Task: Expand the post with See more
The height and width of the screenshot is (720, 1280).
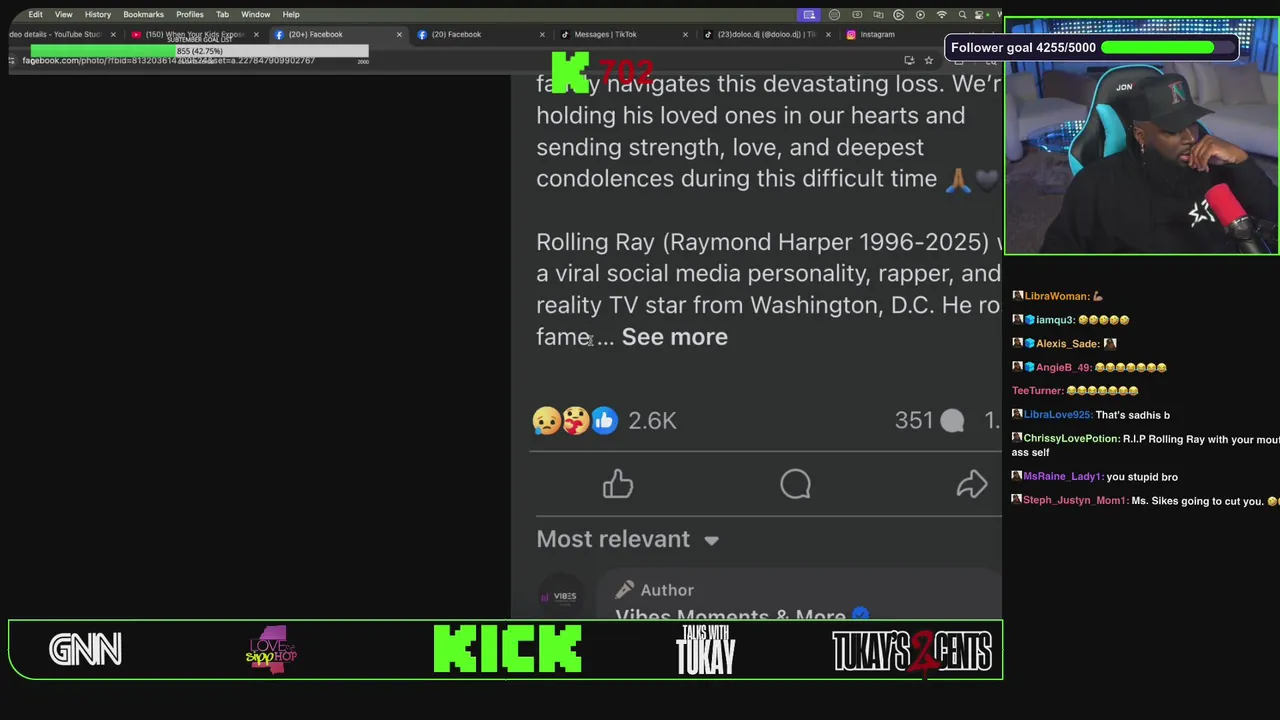Action: [x=675, y=337]
